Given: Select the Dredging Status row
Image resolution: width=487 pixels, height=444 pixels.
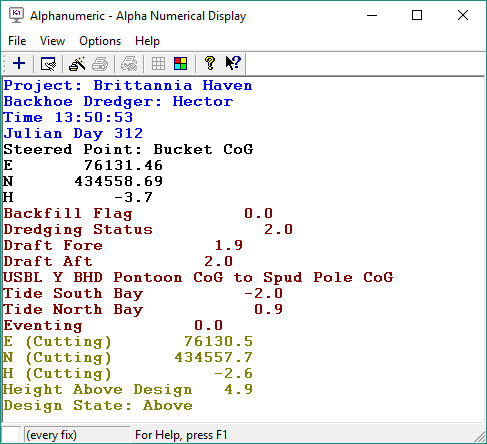Looking at the screenshot, I should tap(148, 230).
